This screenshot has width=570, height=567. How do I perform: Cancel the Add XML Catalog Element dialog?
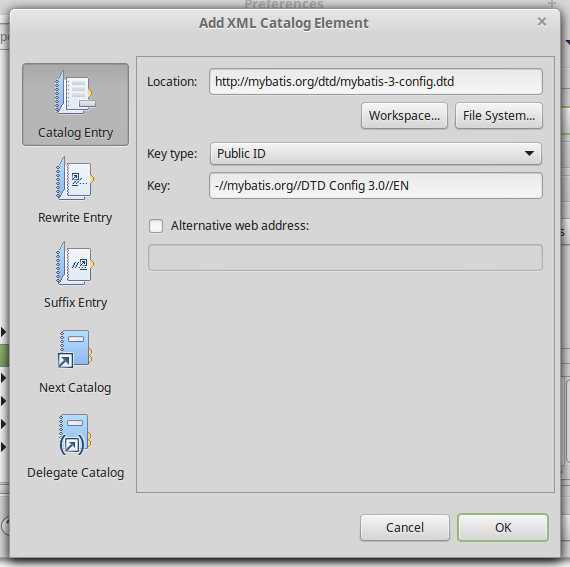405,527
